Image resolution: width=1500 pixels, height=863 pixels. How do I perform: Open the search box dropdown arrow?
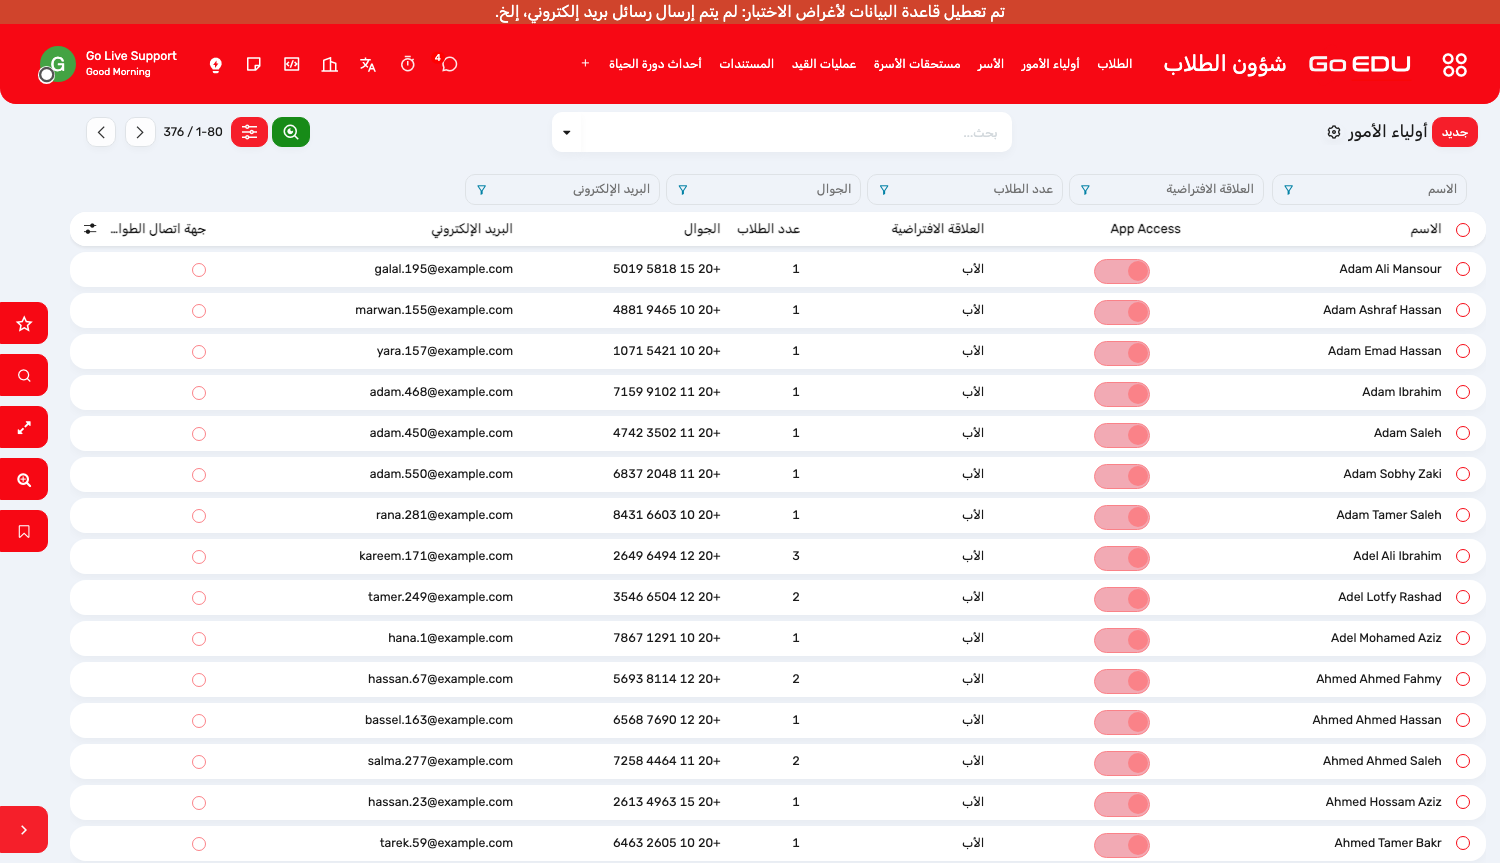coord(567,133)
